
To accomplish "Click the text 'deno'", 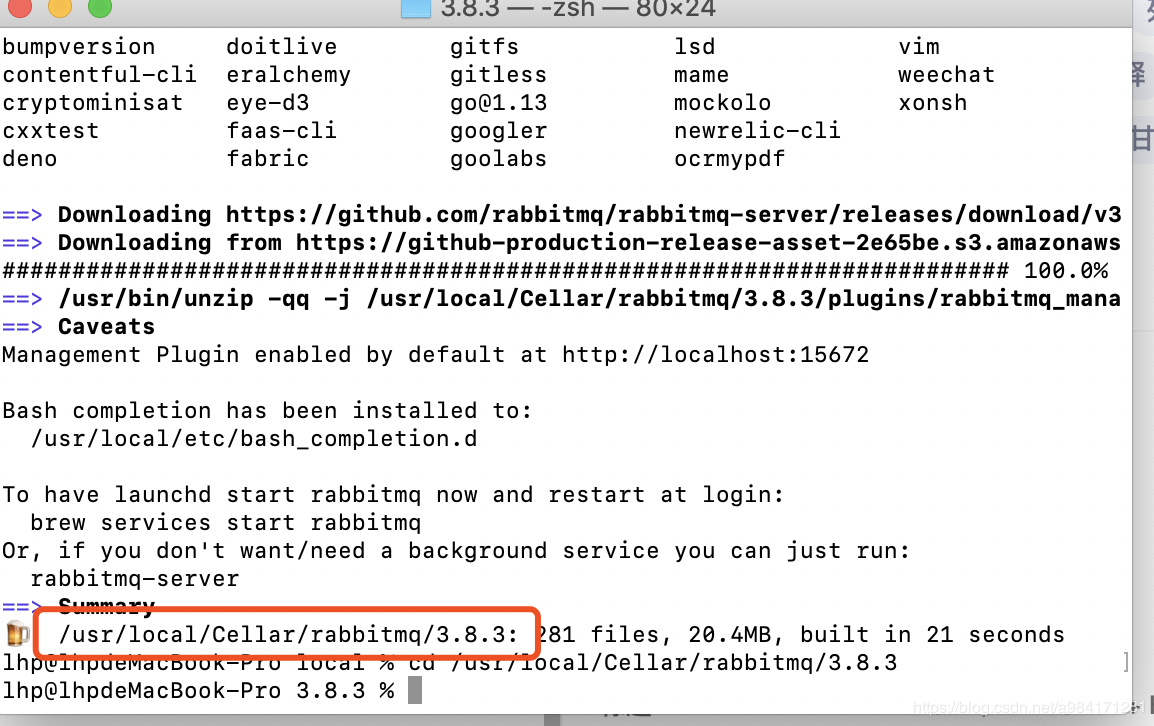I will click(29, 159).
